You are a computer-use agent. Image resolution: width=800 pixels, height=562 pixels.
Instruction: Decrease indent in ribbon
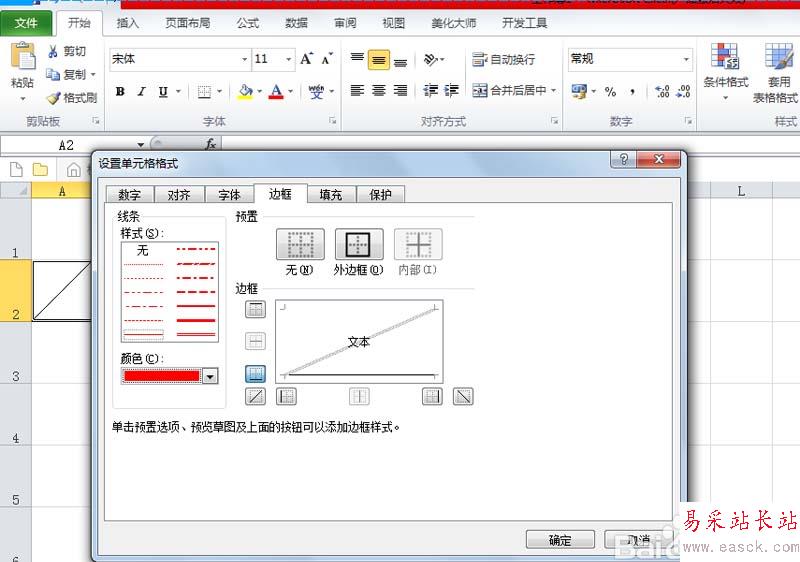coord(430,91)
